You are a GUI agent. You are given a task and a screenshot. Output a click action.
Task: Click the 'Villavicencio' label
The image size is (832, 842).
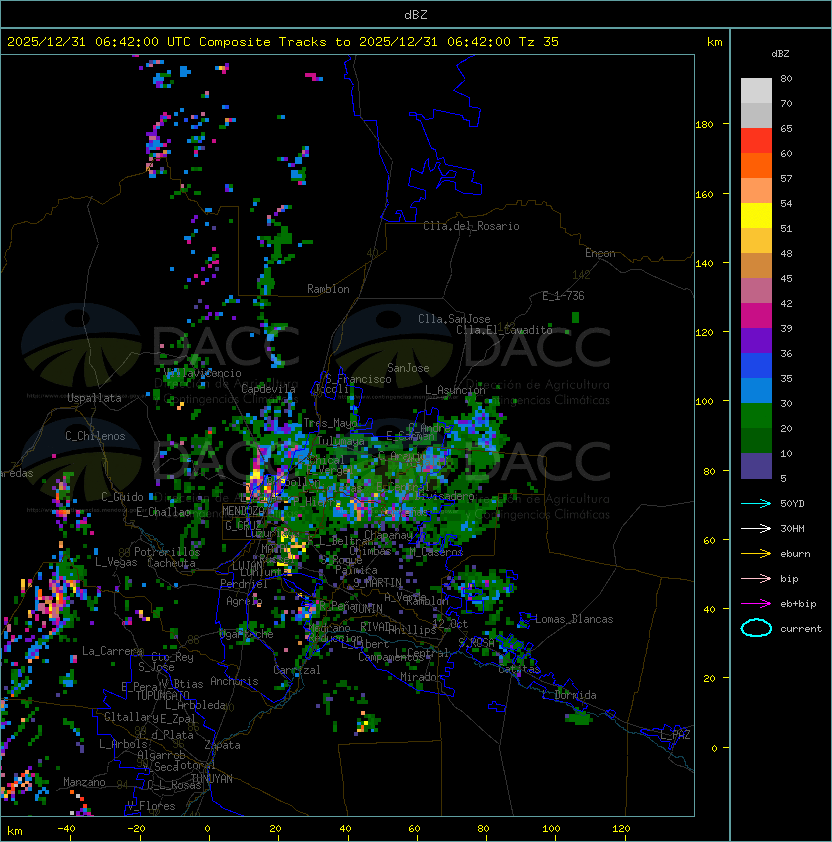click(x=202, y=373)
